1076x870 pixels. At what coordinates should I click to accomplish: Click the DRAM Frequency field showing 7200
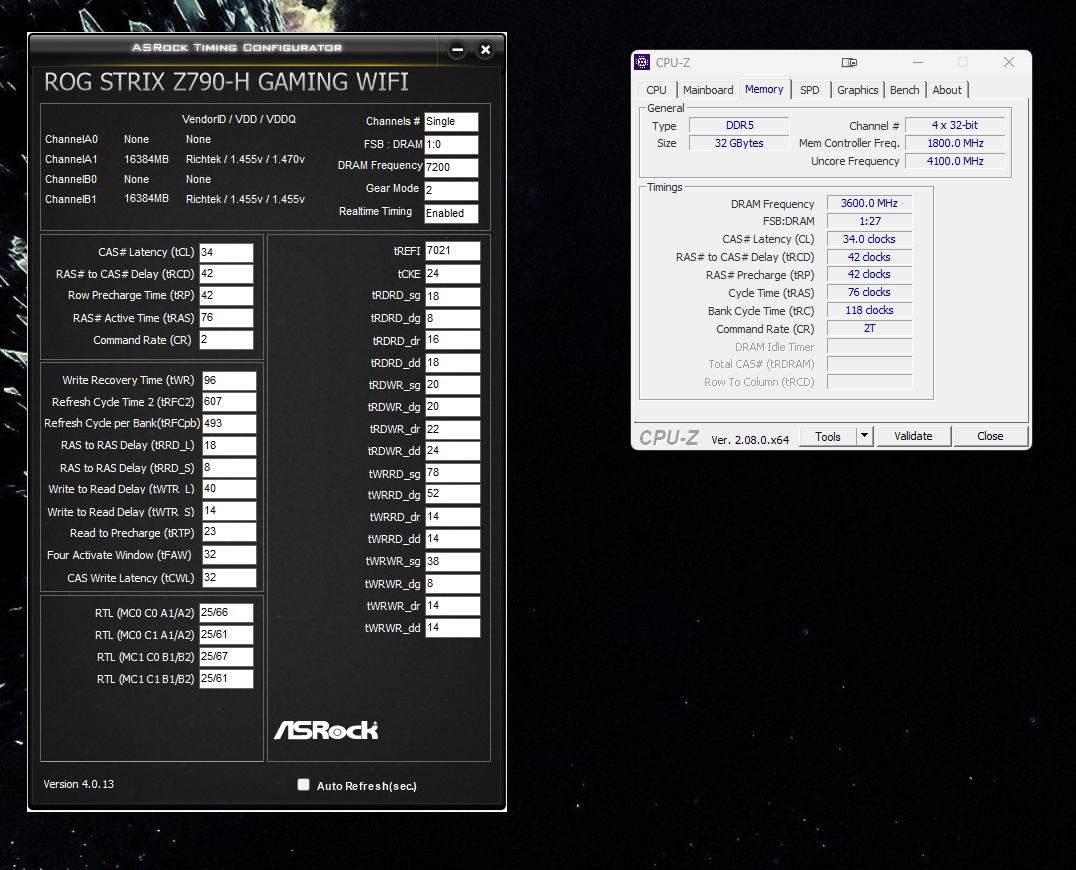click(451, 167)
